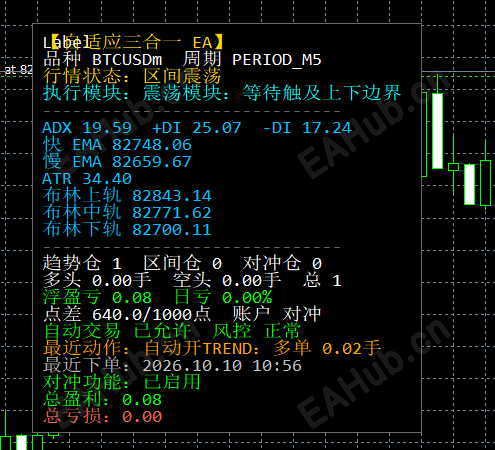The image size is (495, 450).
Task: Click the 布林下轨 82700.11 row
Action: pyautogui.click(x=127, y=230)
